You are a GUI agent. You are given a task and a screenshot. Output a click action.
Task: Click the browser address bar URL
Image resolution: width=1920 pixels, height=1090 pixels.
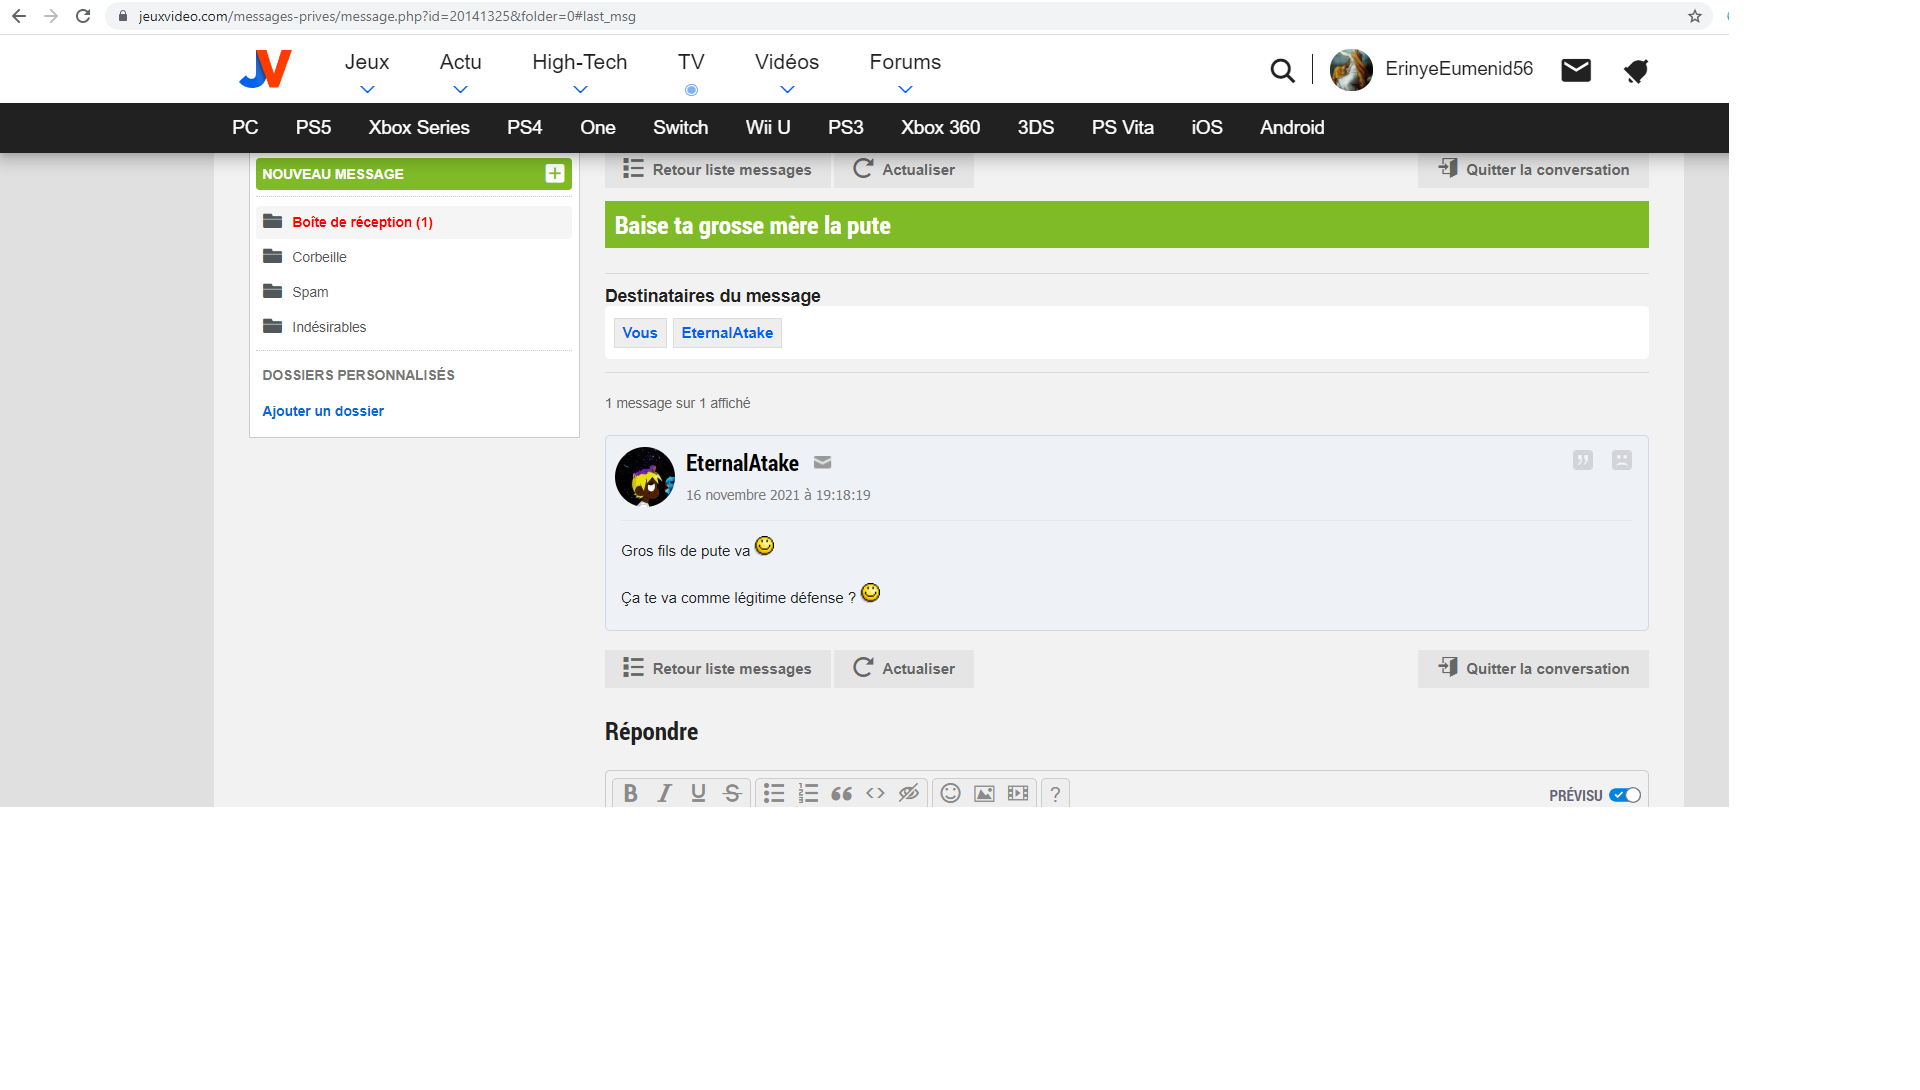[387, 16]
